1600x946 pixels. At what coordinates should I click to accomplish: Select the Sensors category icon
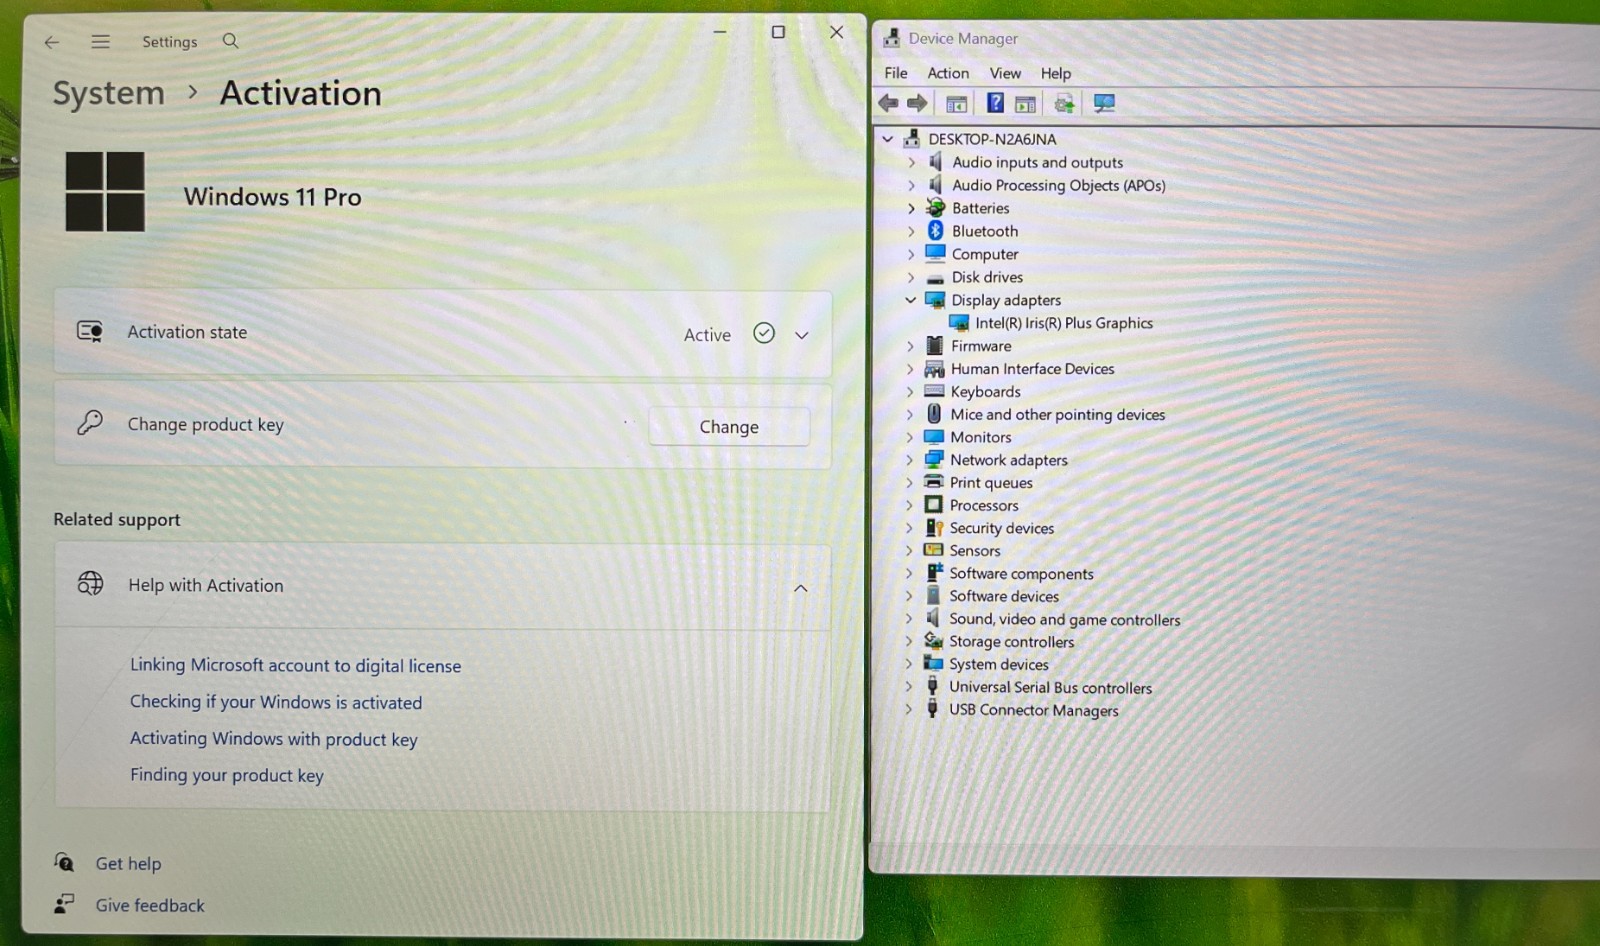934,550
